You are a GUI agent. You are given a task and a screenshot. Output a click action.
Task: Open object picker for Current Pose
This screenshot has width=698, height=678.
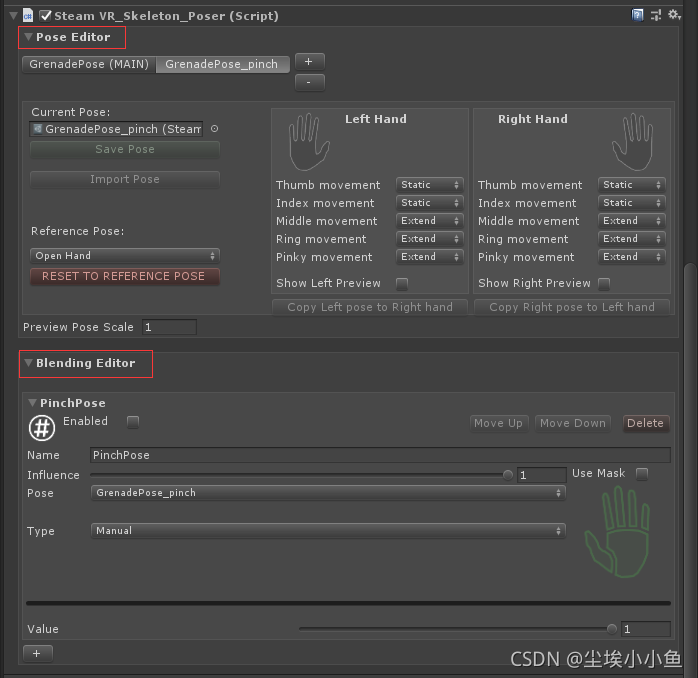point(215,129)
